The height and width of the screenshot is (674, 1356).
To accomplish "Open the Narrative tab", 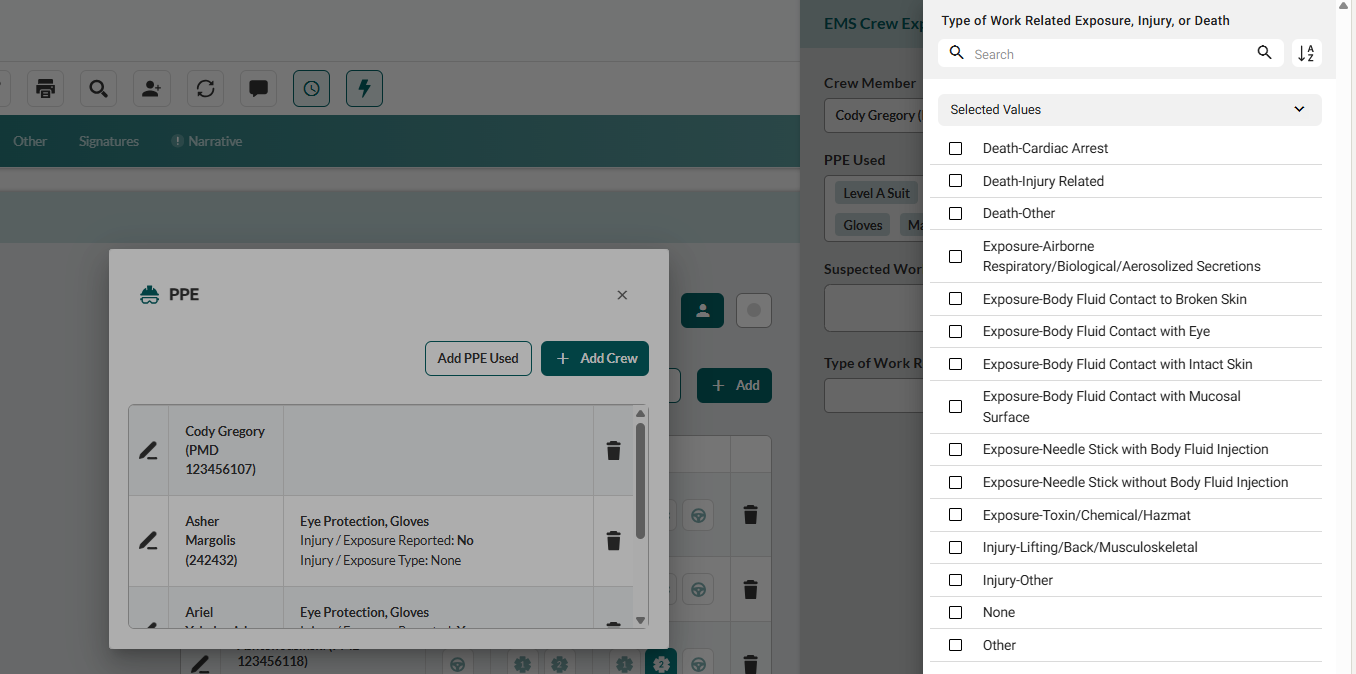I will [x=214, y=141].
